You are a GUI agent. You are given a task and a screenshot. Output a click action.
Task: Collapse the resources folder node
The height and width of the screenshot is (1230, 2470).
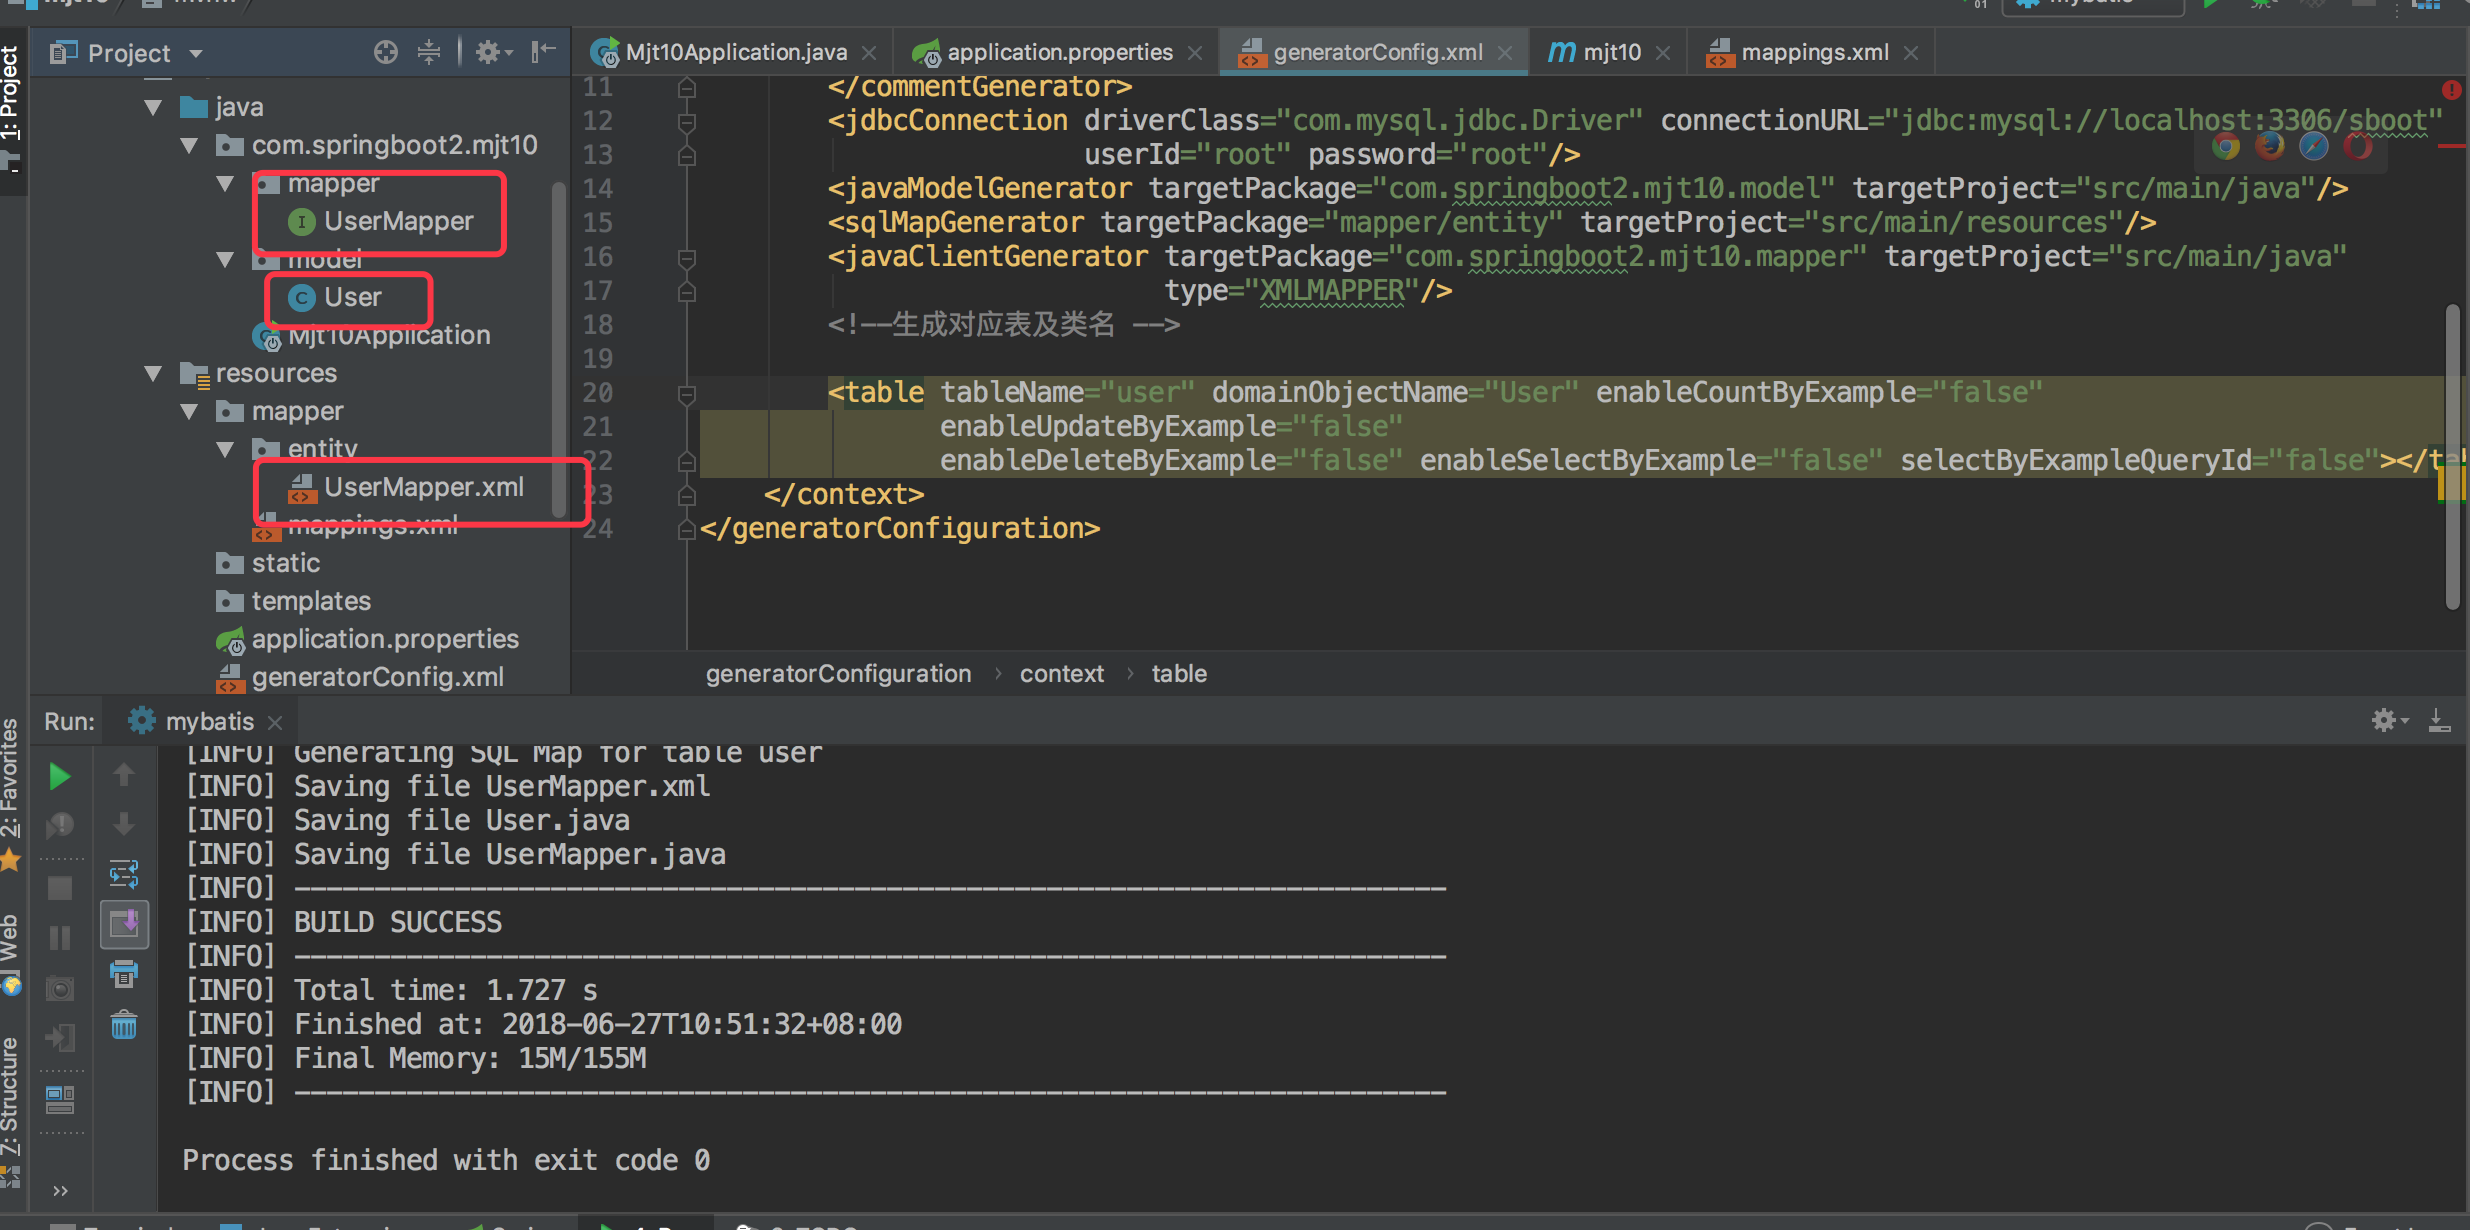153,373
